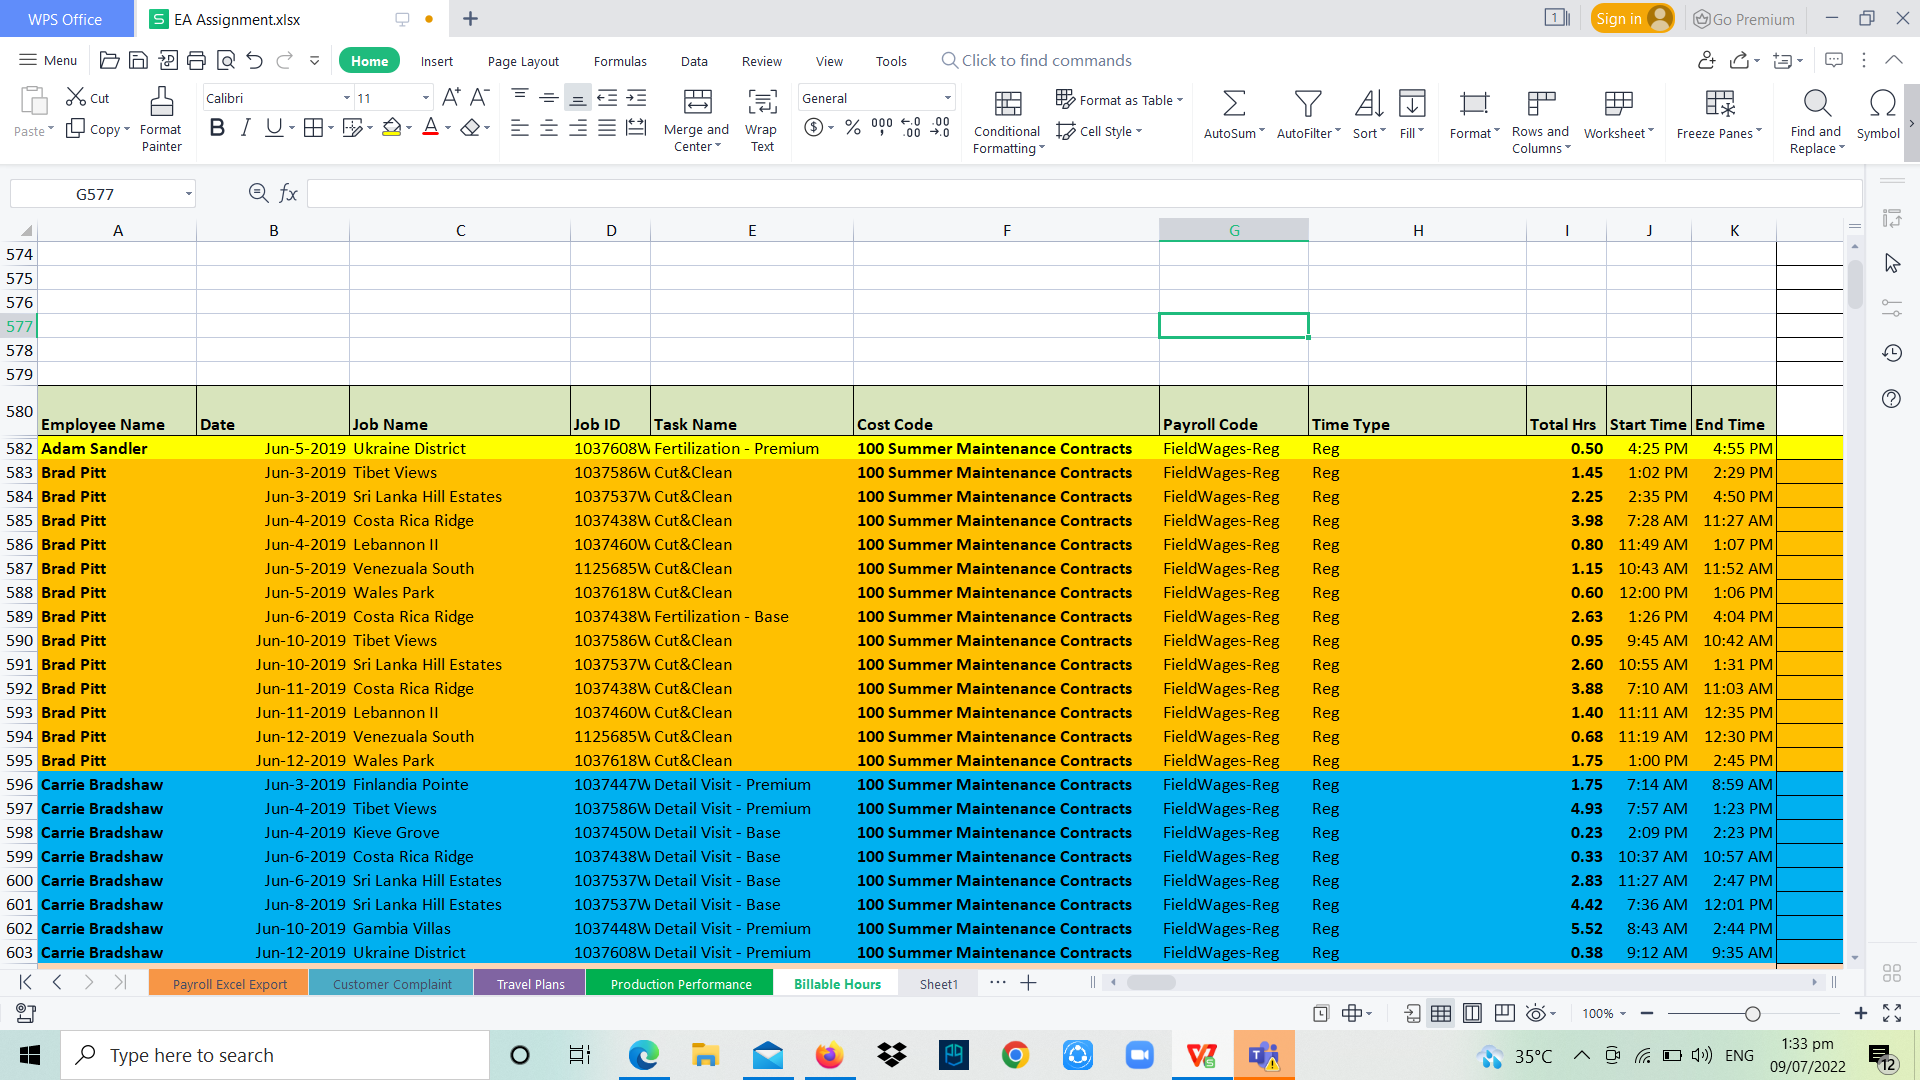Click the AutoFilter funnel icon
1920x1080 pixels.
point(1307,104)
